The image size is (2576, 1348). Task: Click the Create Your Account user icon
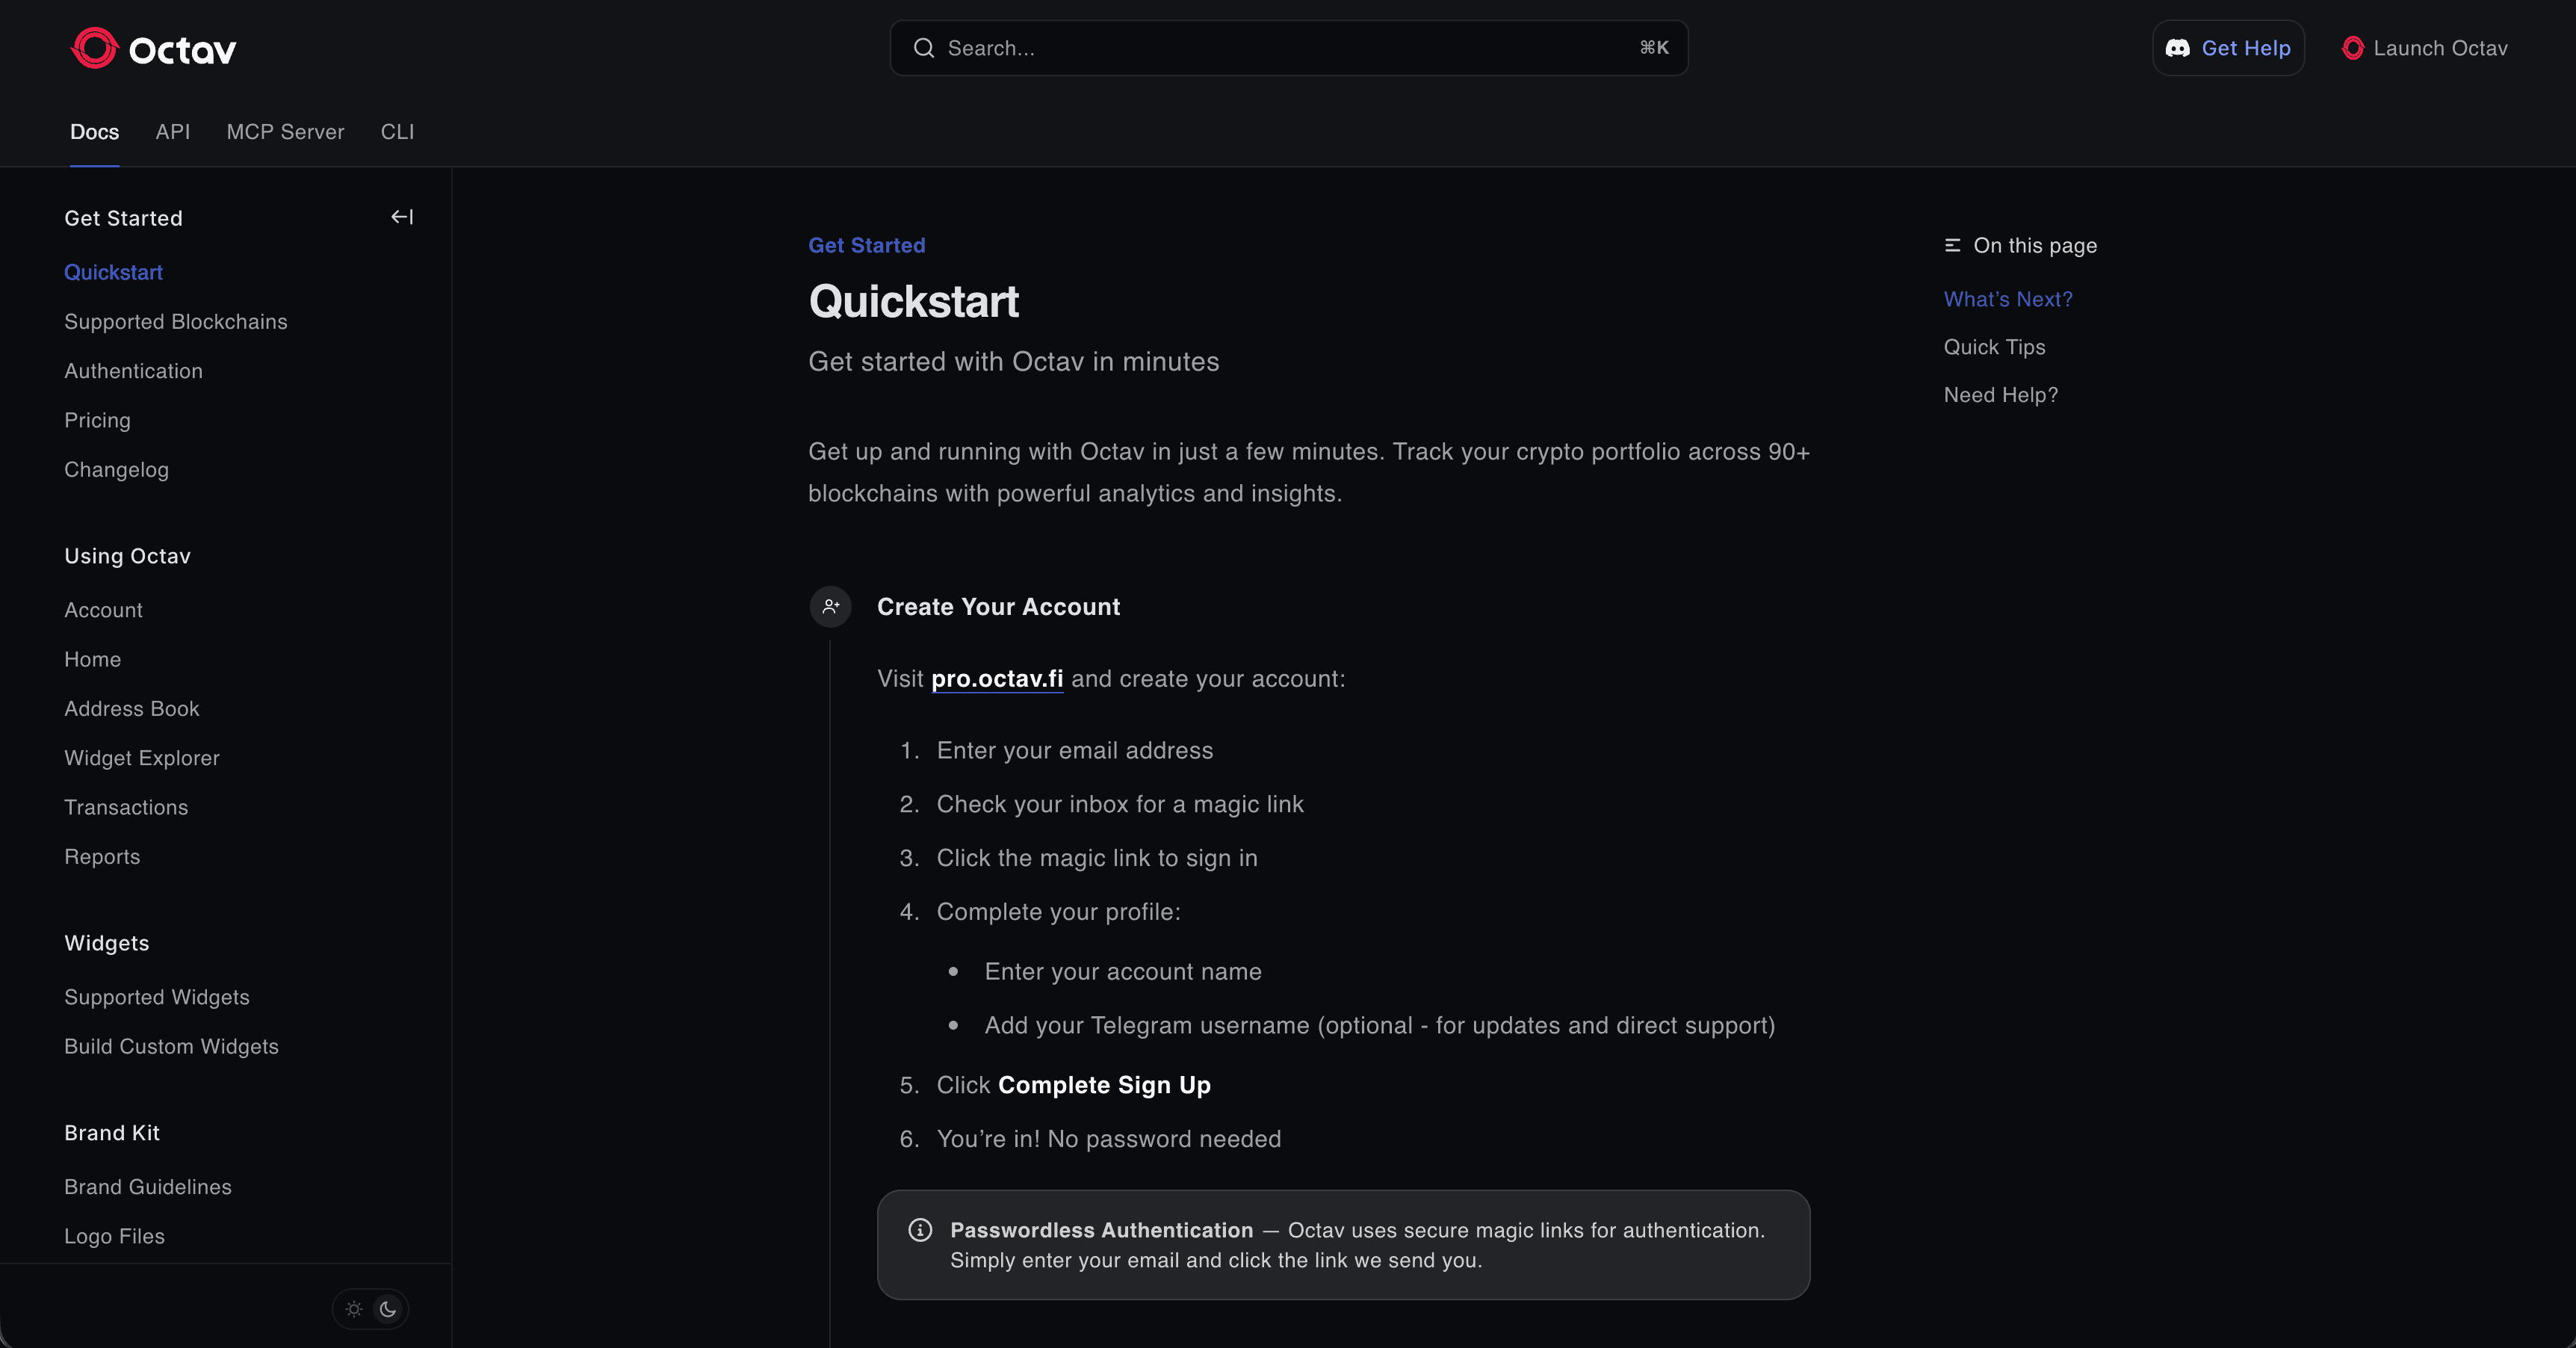829,606
